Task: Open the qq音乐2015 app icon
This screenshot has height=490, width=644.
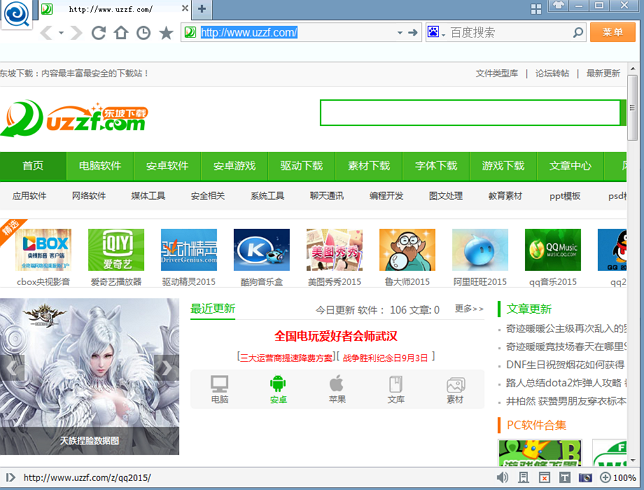Action: click(x=553, y=250)
